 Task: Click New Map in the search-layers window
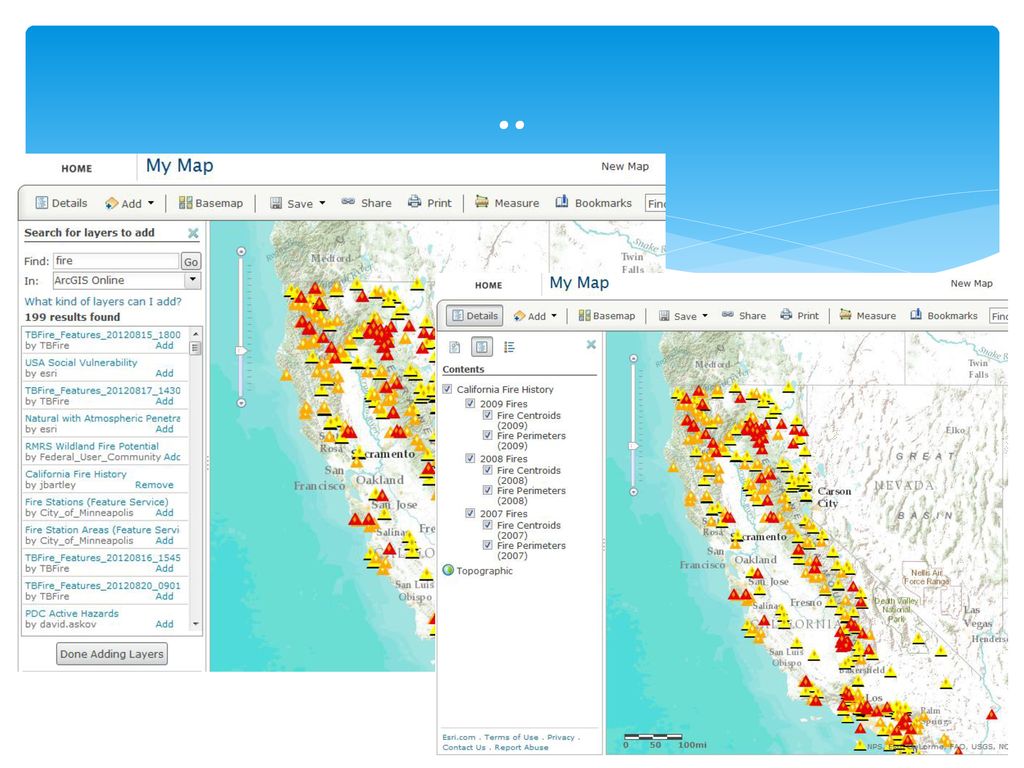click(625, 167)
